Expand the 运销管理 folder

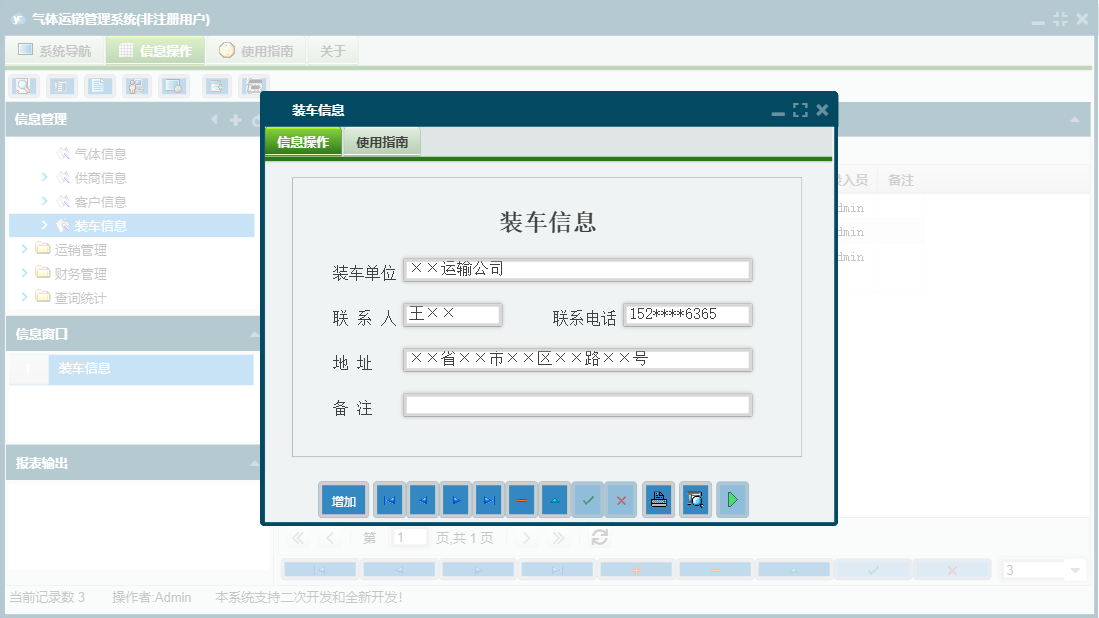tap(25, 249)
